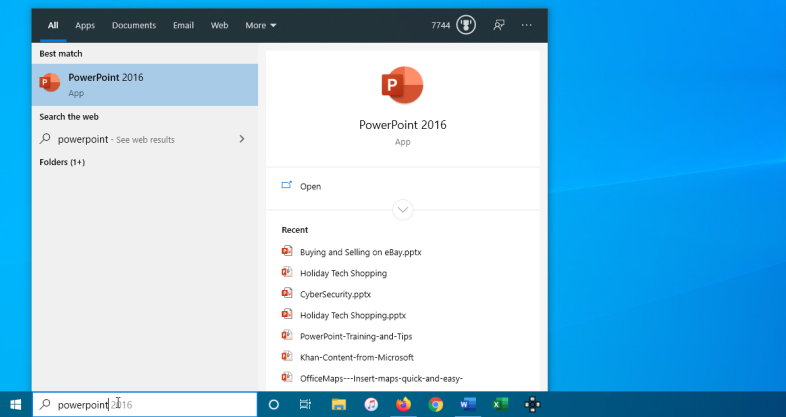The height and width of the screenshot is (417, 786).
Task: Click the file icon for Buying and Selling on eBay.pptx
Action: tap(287, 251)
